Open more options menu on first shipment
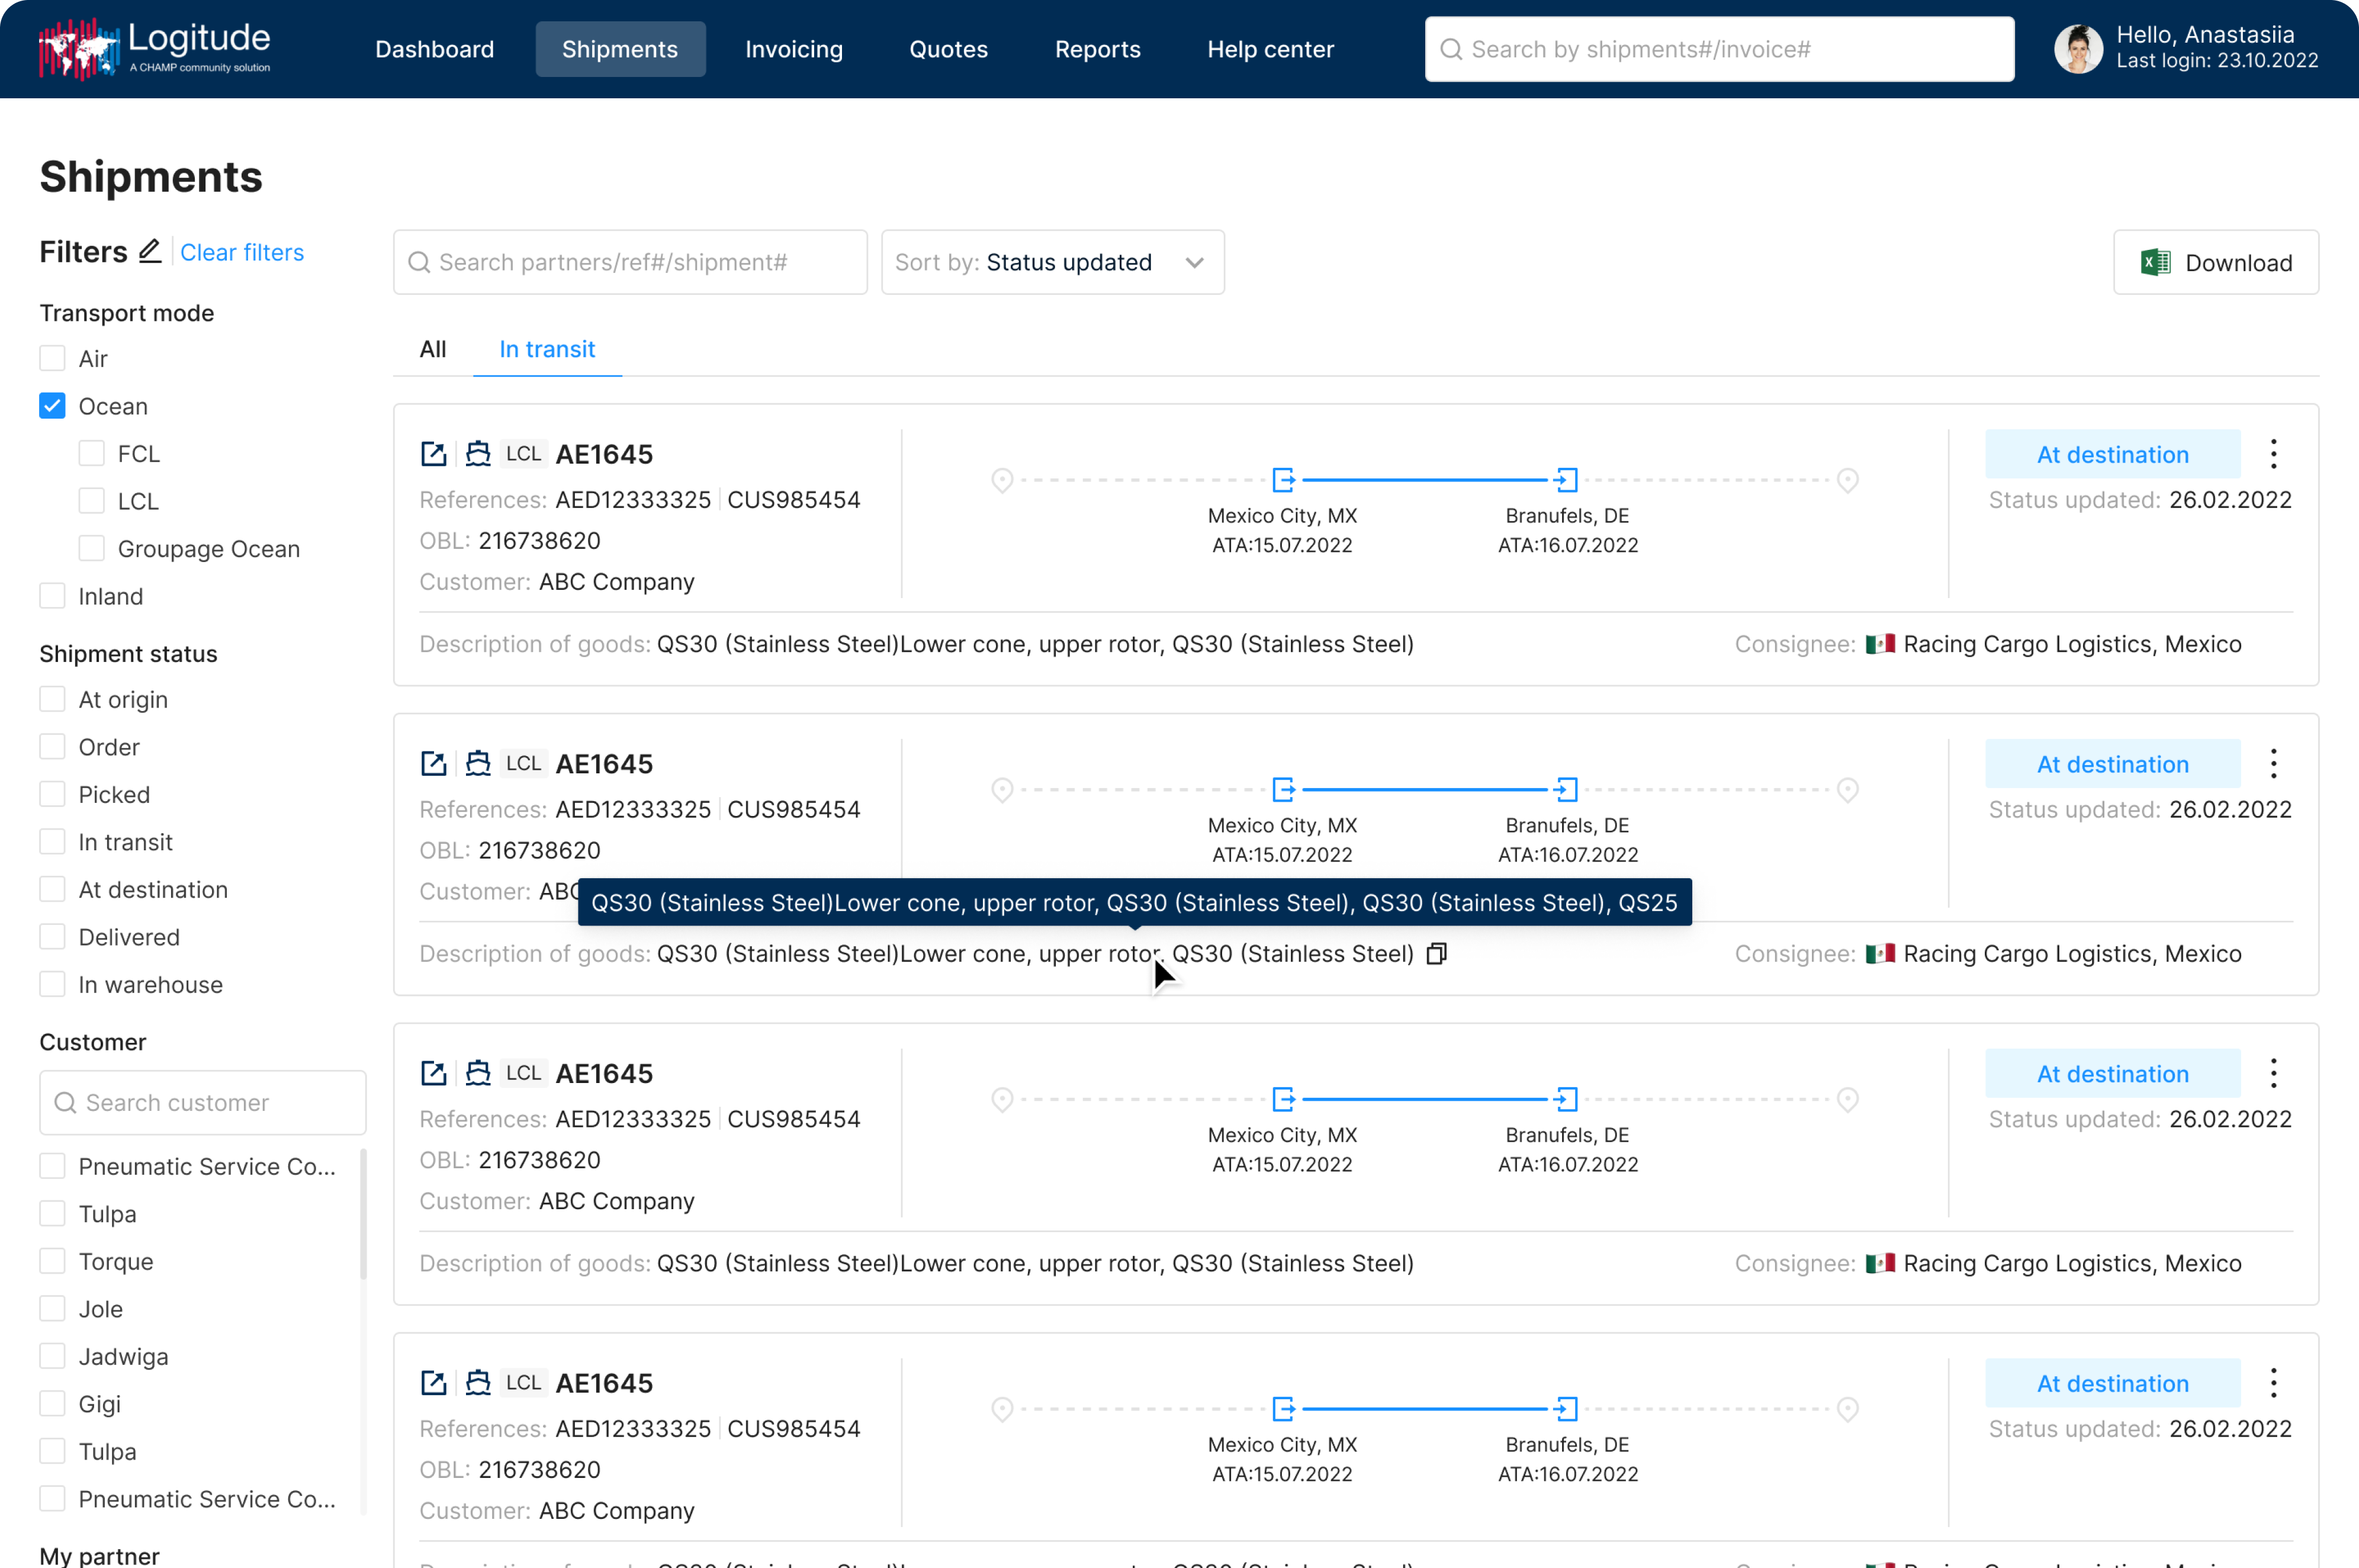Screen dimensions: 2359x1568 click(x=2274, y=454)
